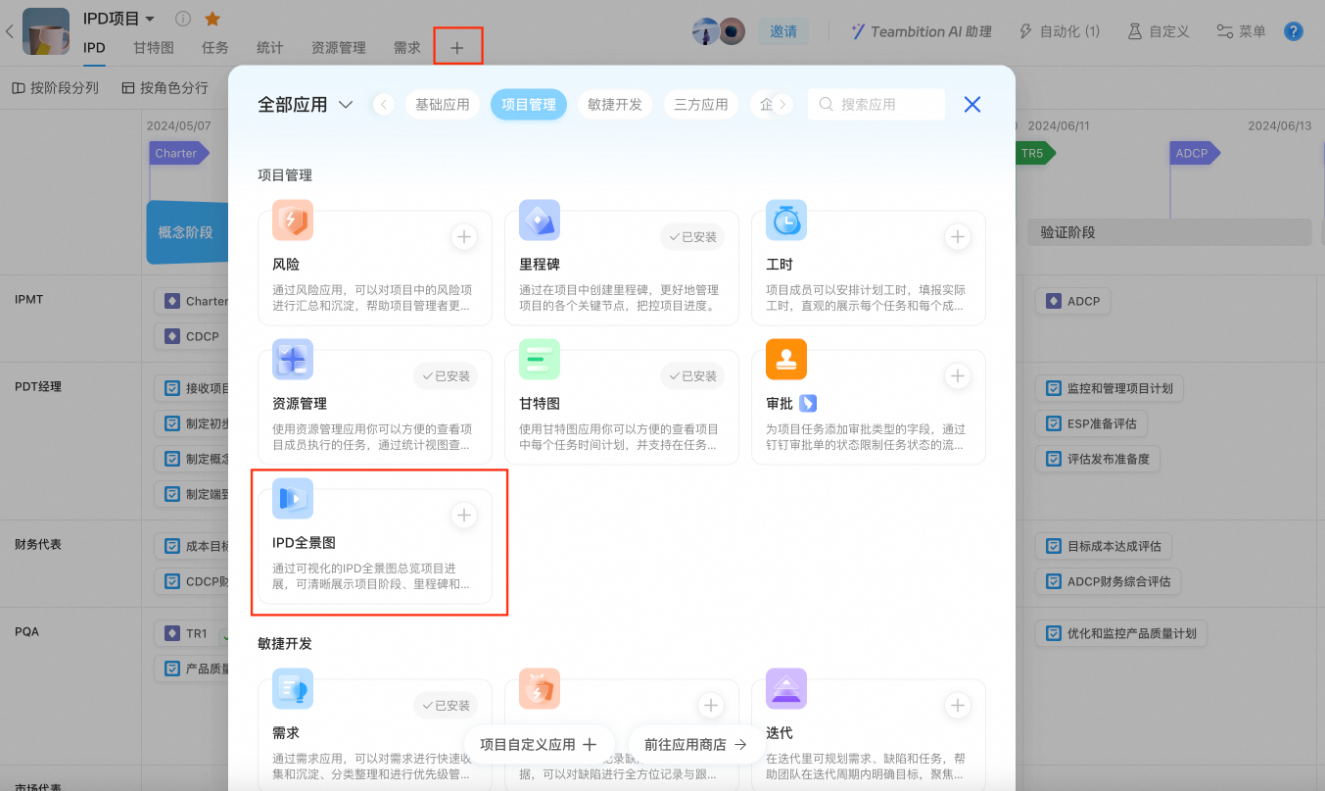Switch to the 敏捷开发 category tab
The width and height of the screenshot is (1325, 791).
tap(614, 104)
